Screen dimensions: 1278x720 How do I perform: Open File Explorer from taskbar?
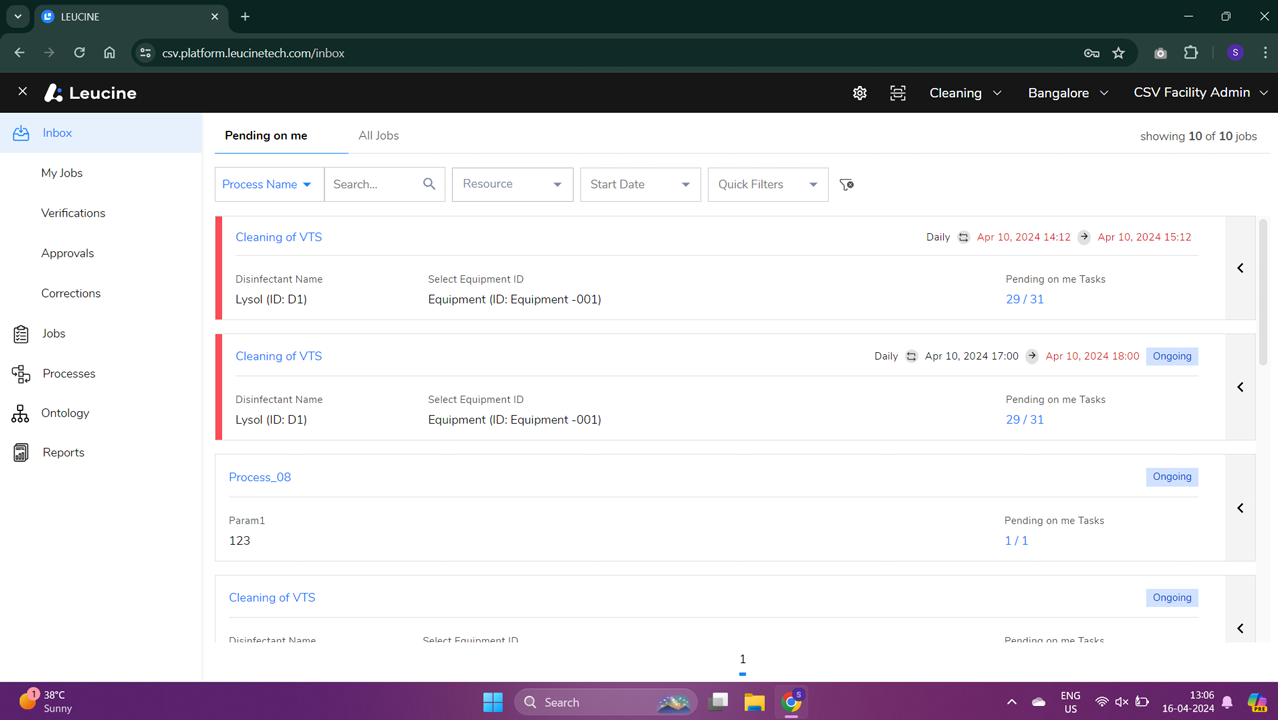pyautogui.click(x=755, y=702)
